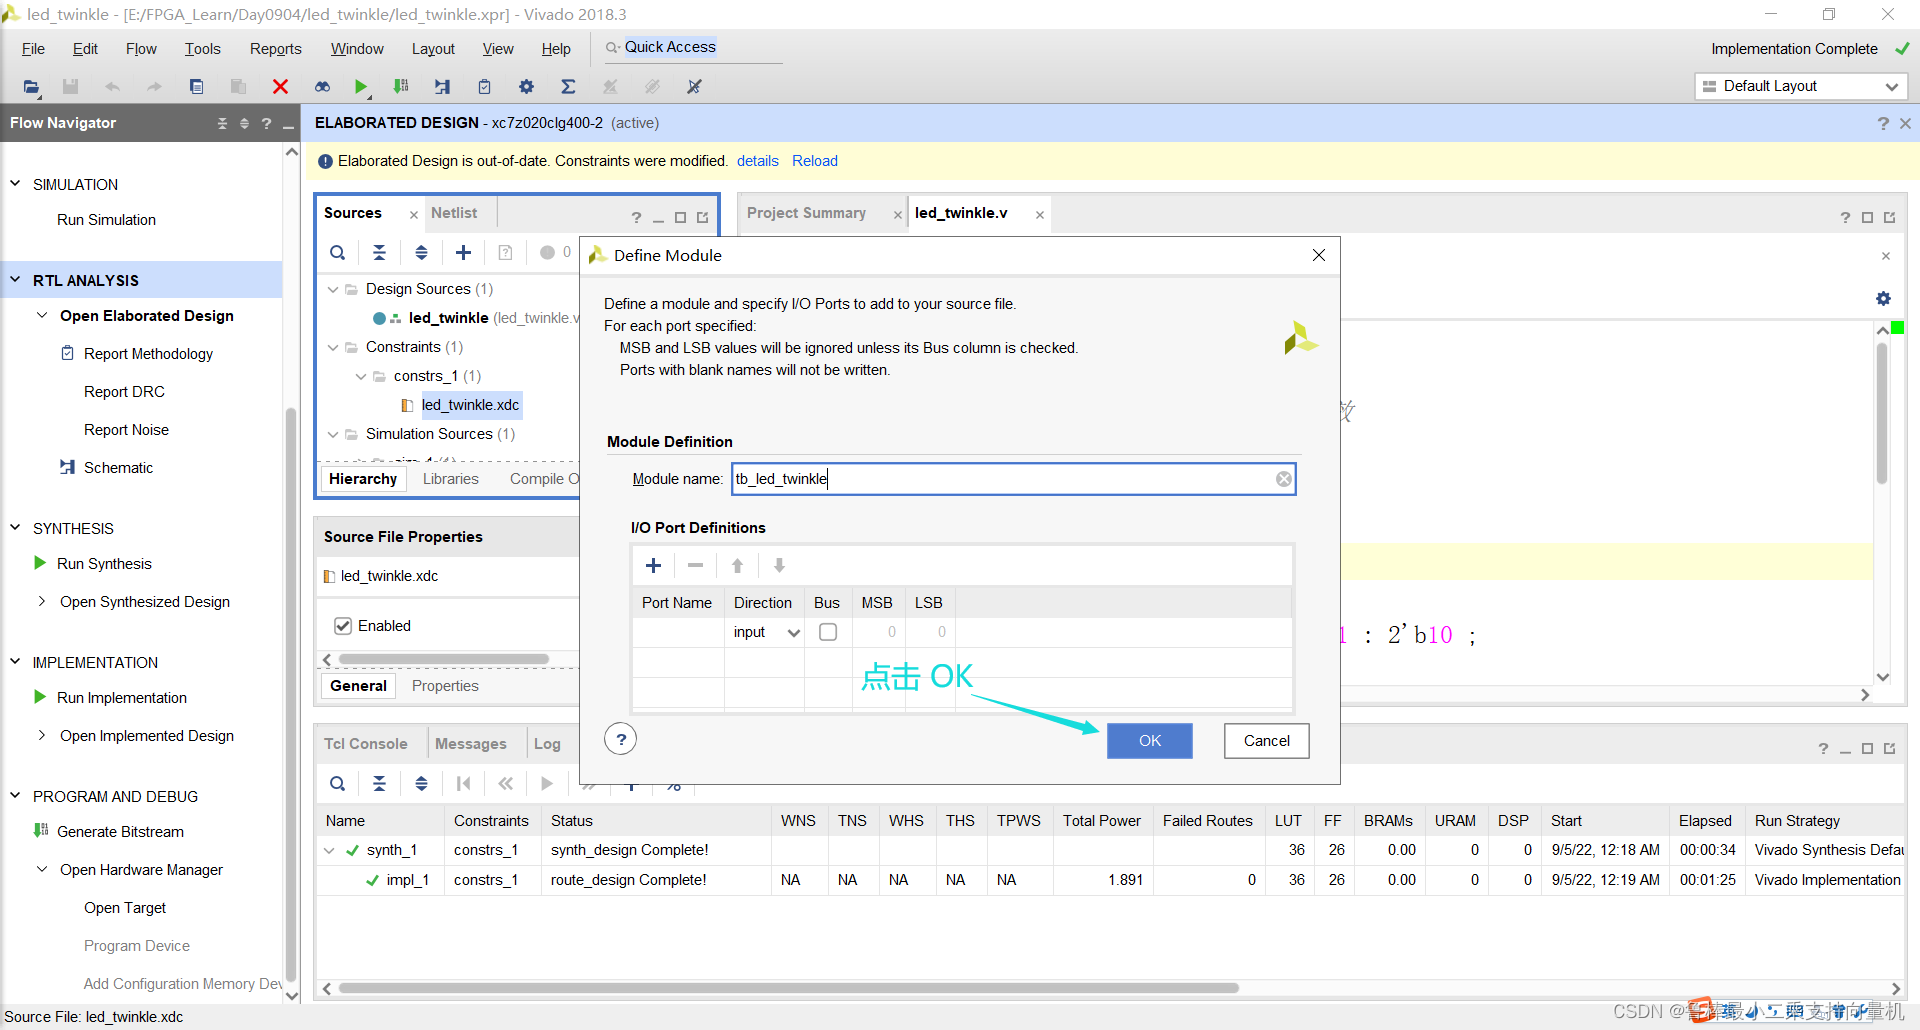1920x1030 pixels.
Task: Collapse the SIMULATION section
Action: click(x=15, y=184)
